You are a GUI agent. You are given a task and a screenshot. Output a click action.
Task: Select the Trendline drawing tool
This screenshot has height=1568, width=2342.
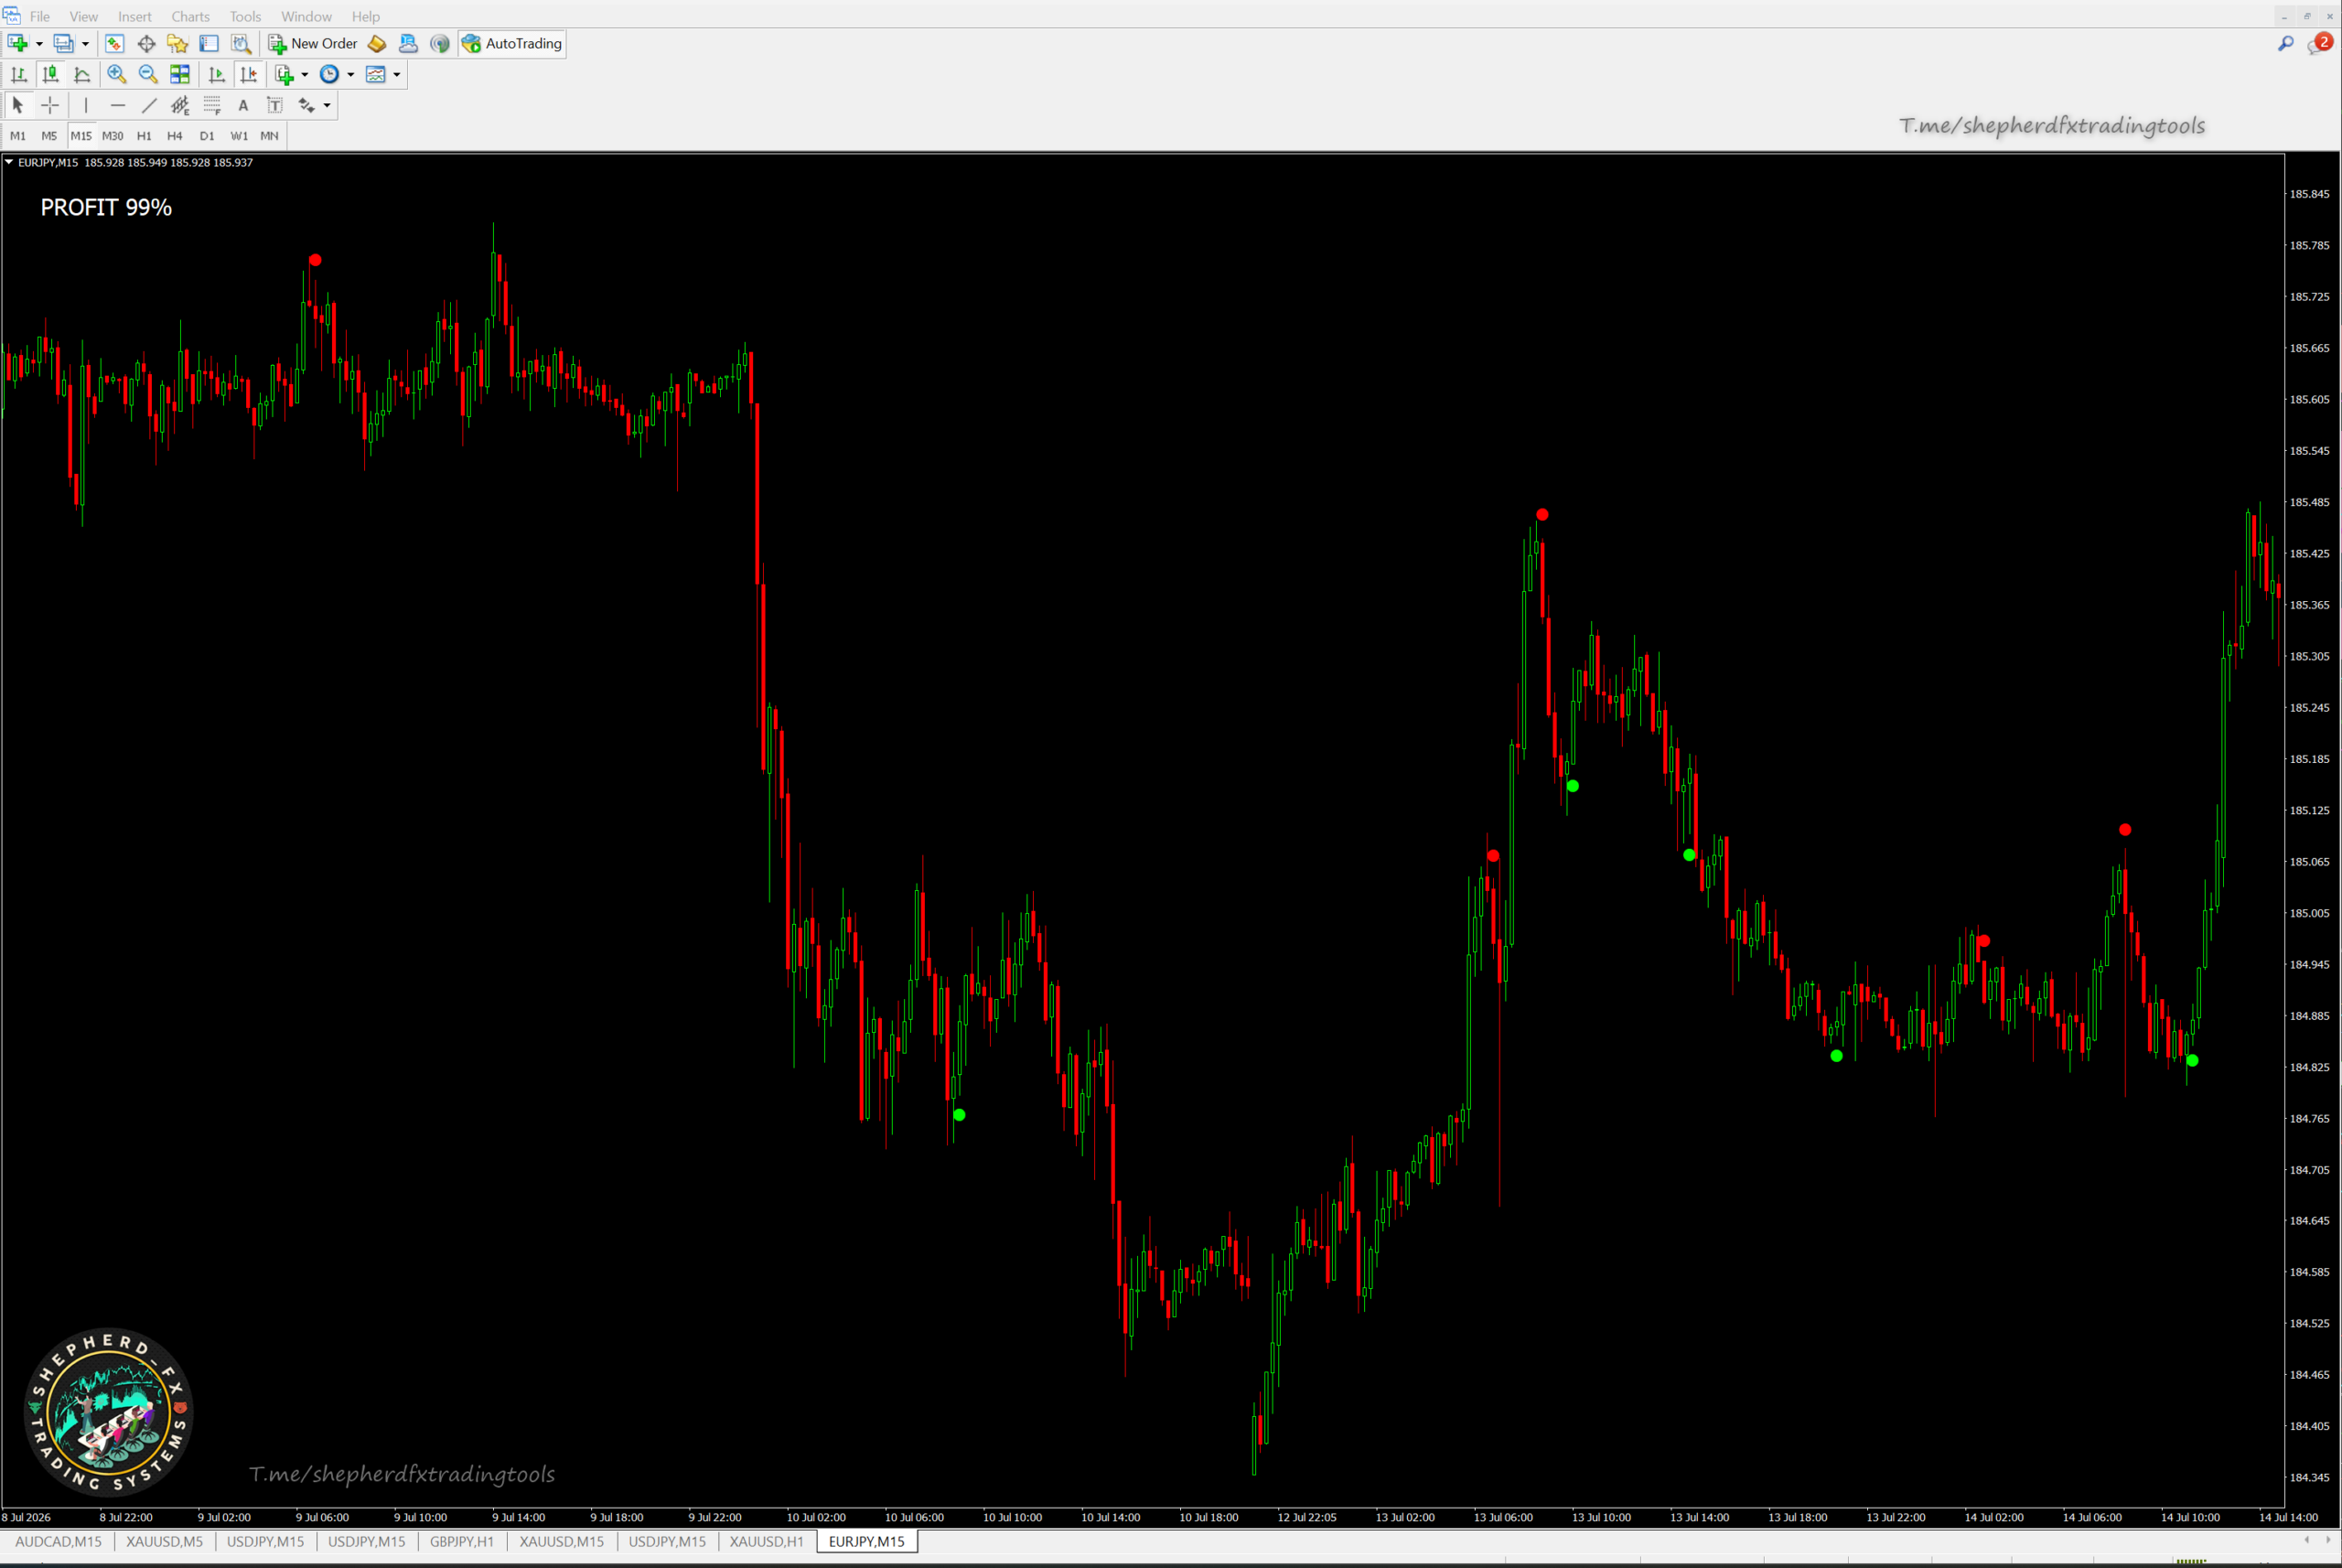[149, 105]
